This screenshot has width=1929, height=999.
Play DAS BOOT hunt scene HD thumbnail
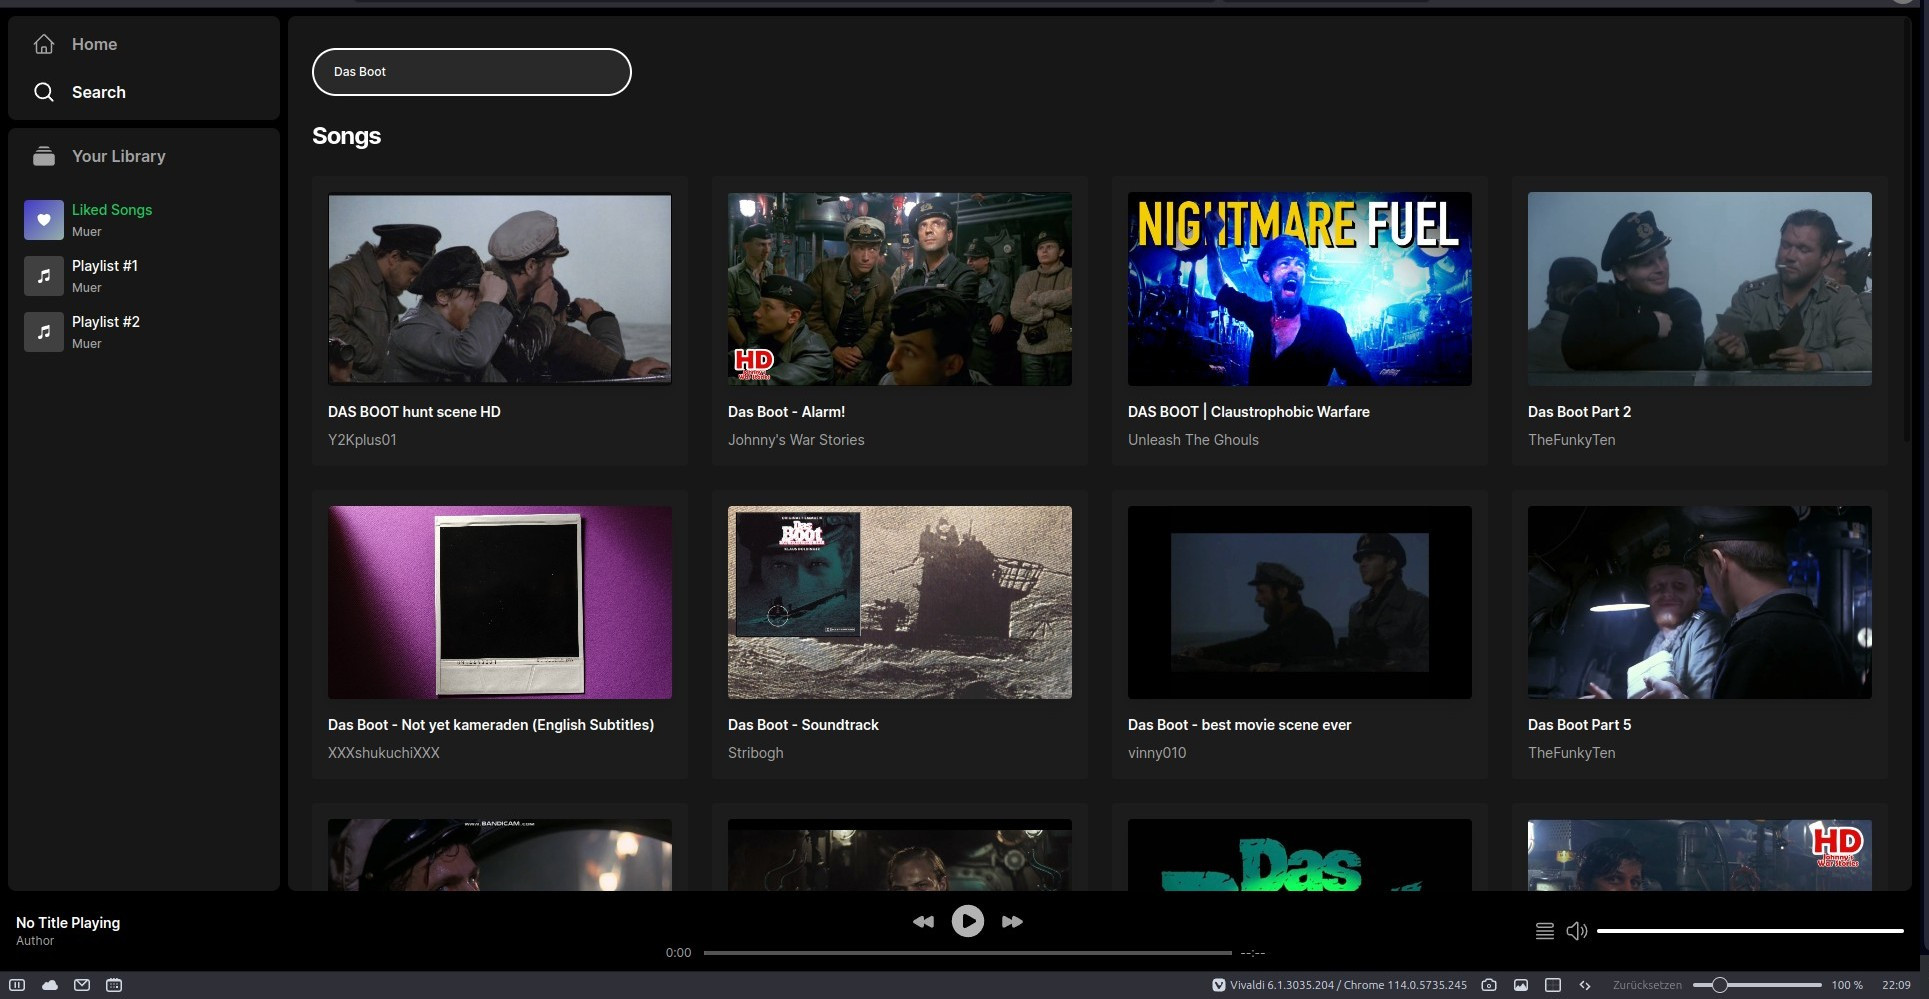click(500, 289)
